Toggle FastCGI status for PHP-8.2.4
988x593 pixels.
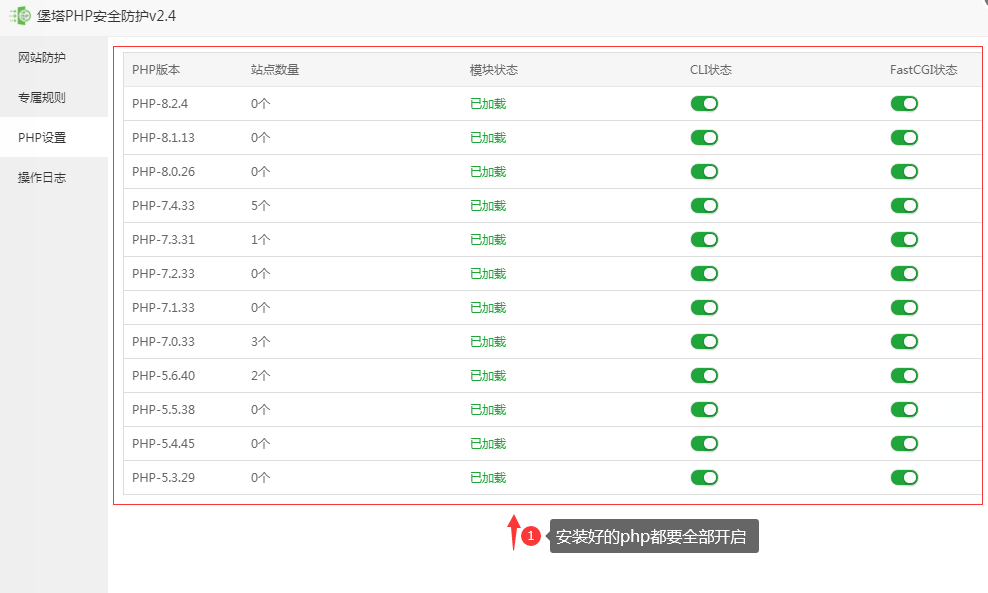pyautogui.click(x=904, y=103)
